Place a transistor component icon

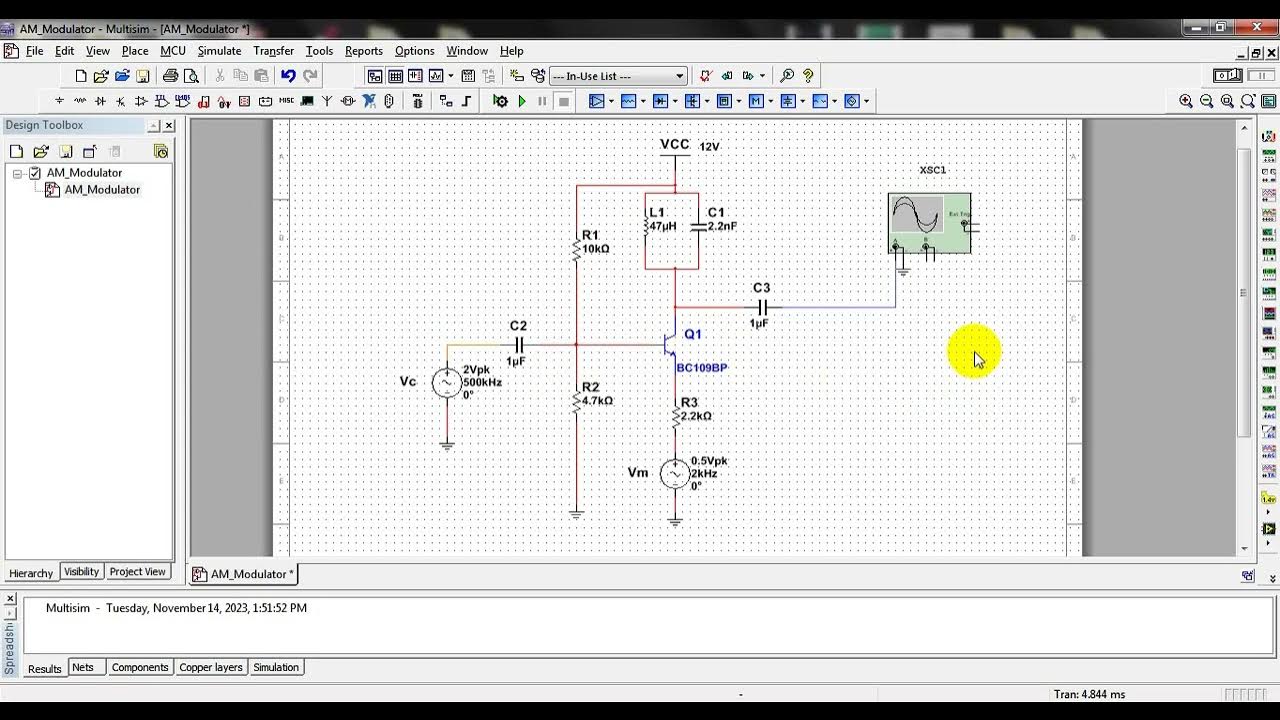pyautogui.click(x=120, y=101)
